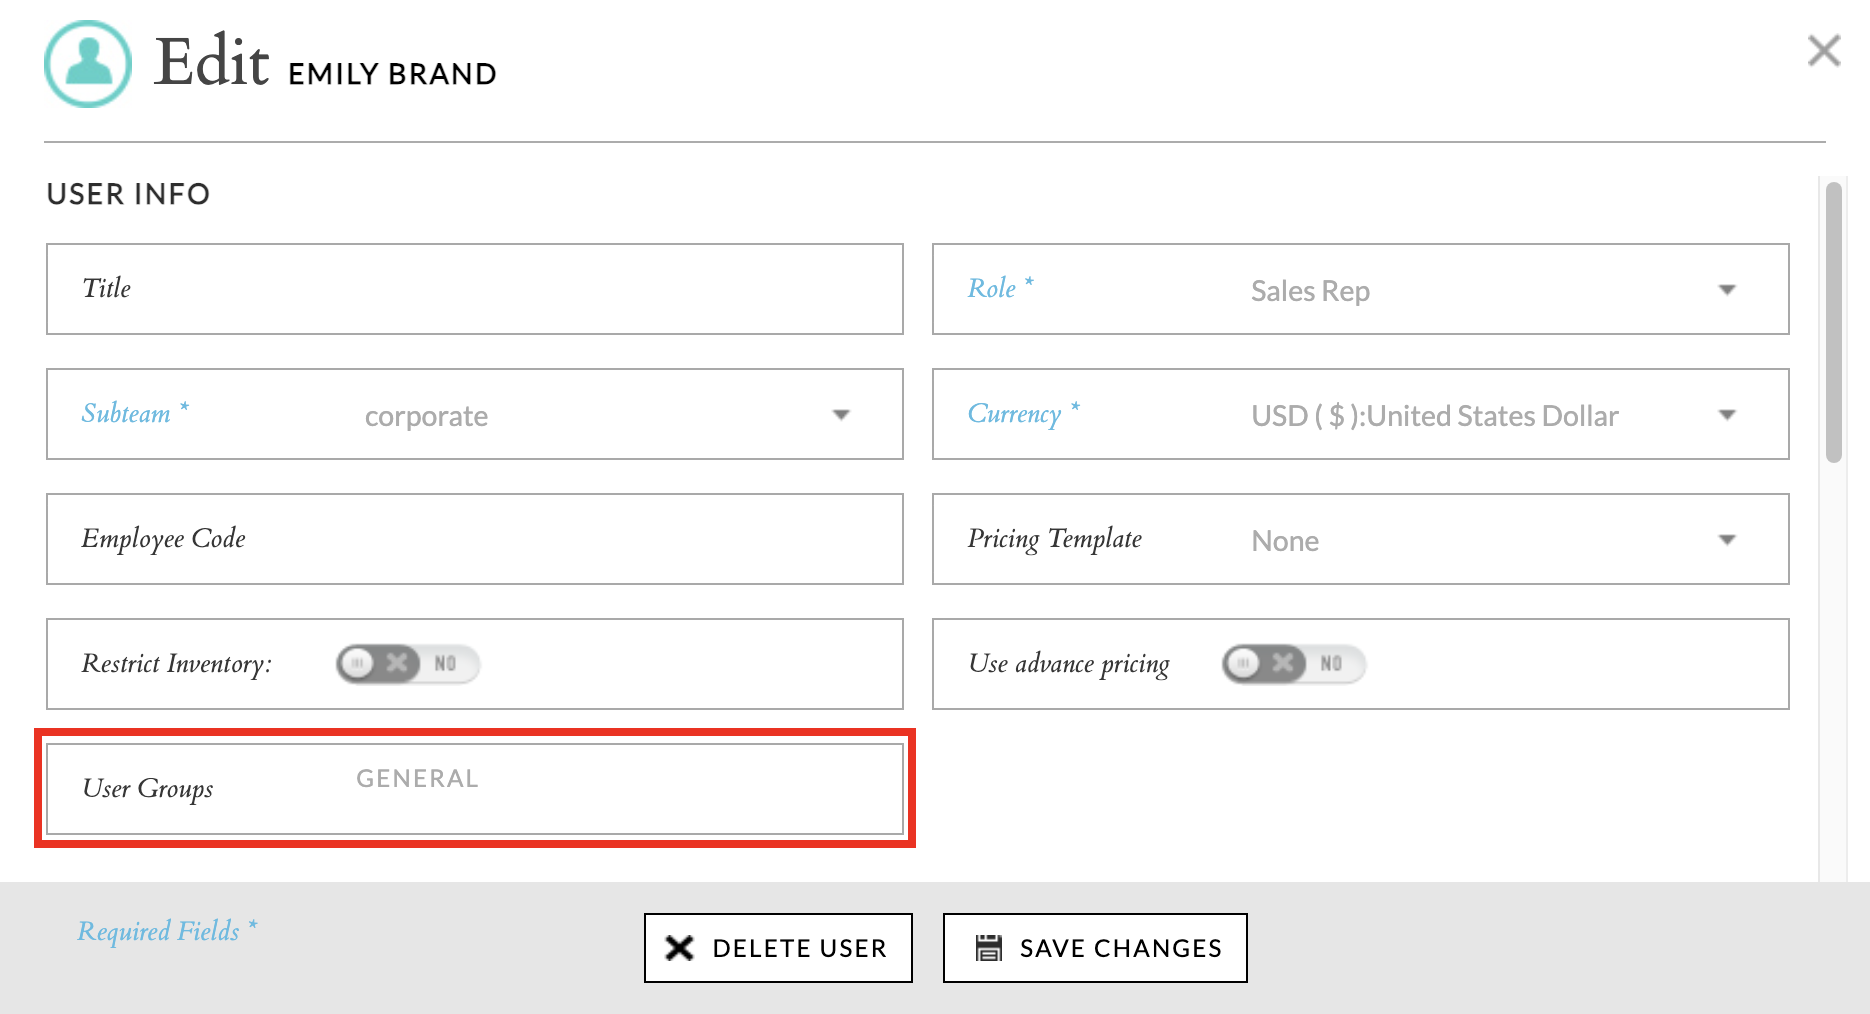
Task: Click the Delete User button
Action: point(778,948)
